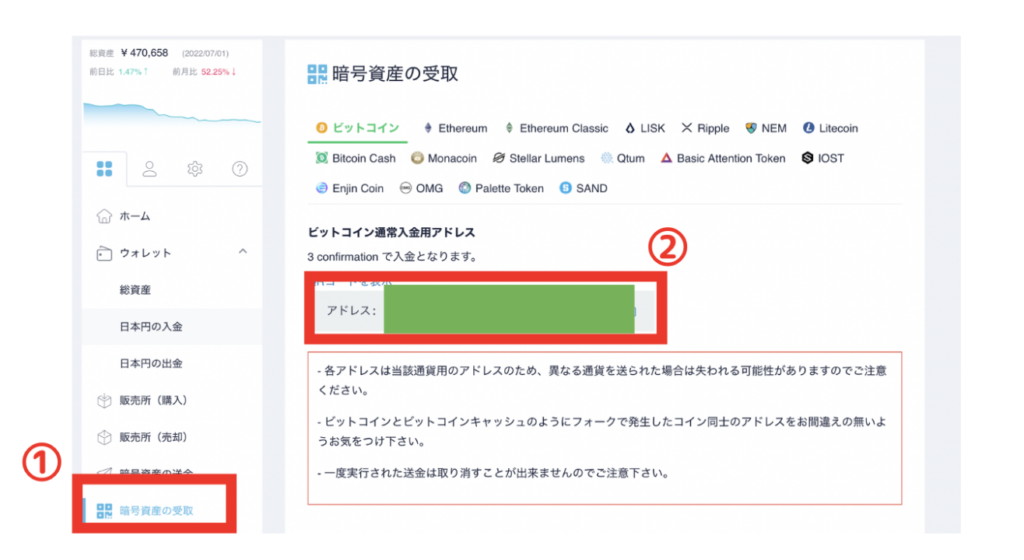Viewport: 1024px width, 560px height.
Task: Select the Ripple currency tab
Action: click(x=705, y=128)
